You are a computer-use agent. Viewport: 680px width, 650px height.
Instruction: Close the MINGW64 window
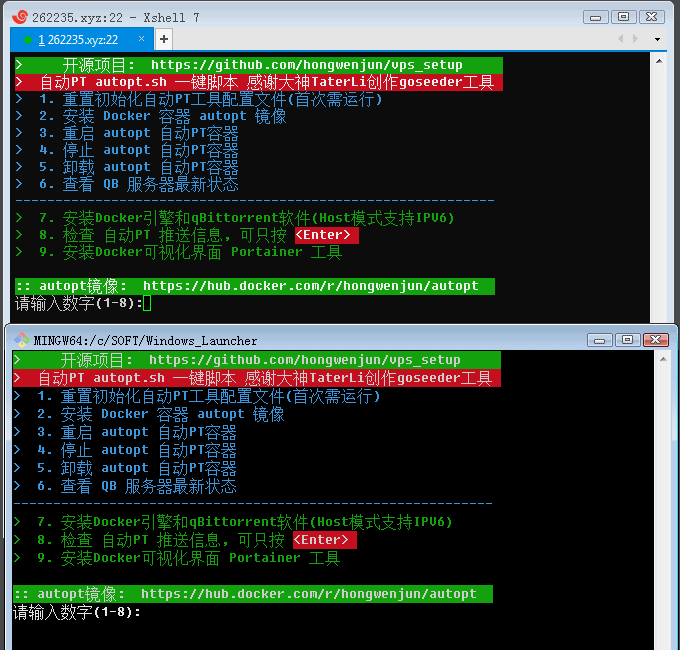(x=655, y=340)
